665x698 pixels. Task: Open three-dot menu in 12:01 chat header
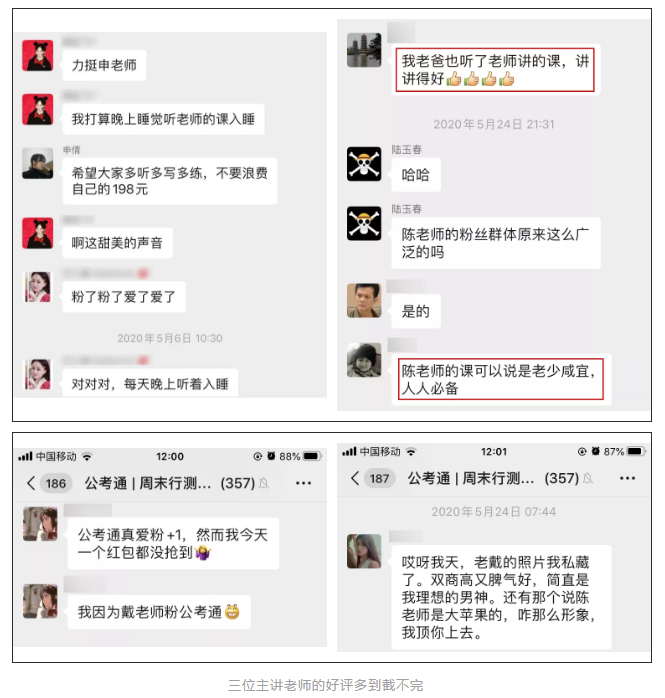click(628, 478)
